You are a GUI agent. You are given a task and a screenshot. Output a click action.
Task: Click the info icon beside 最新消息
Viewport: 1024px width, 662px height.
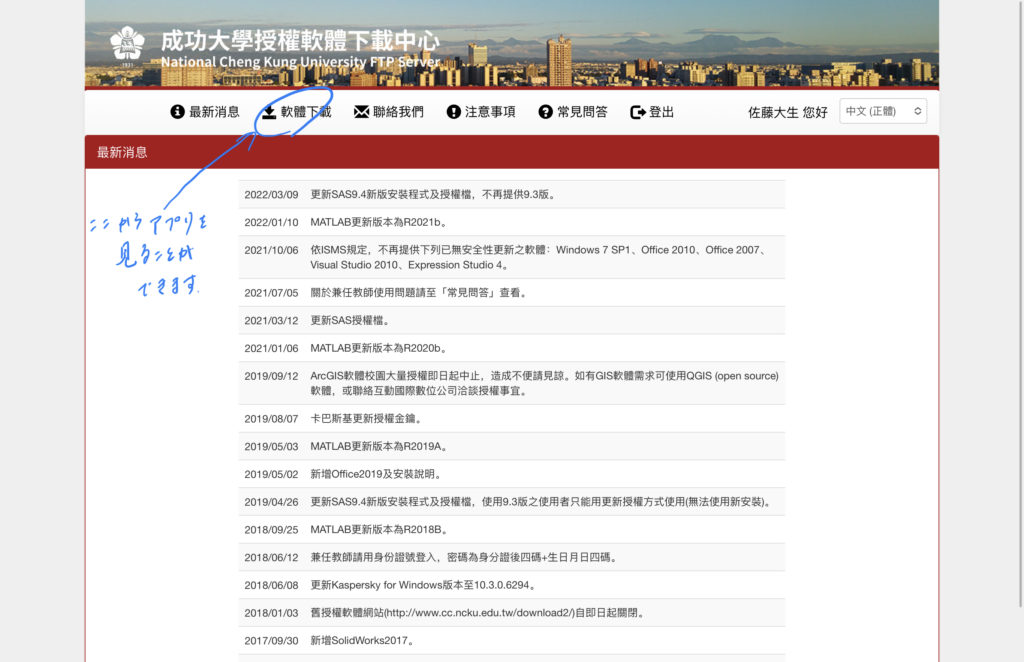[176, 112]
